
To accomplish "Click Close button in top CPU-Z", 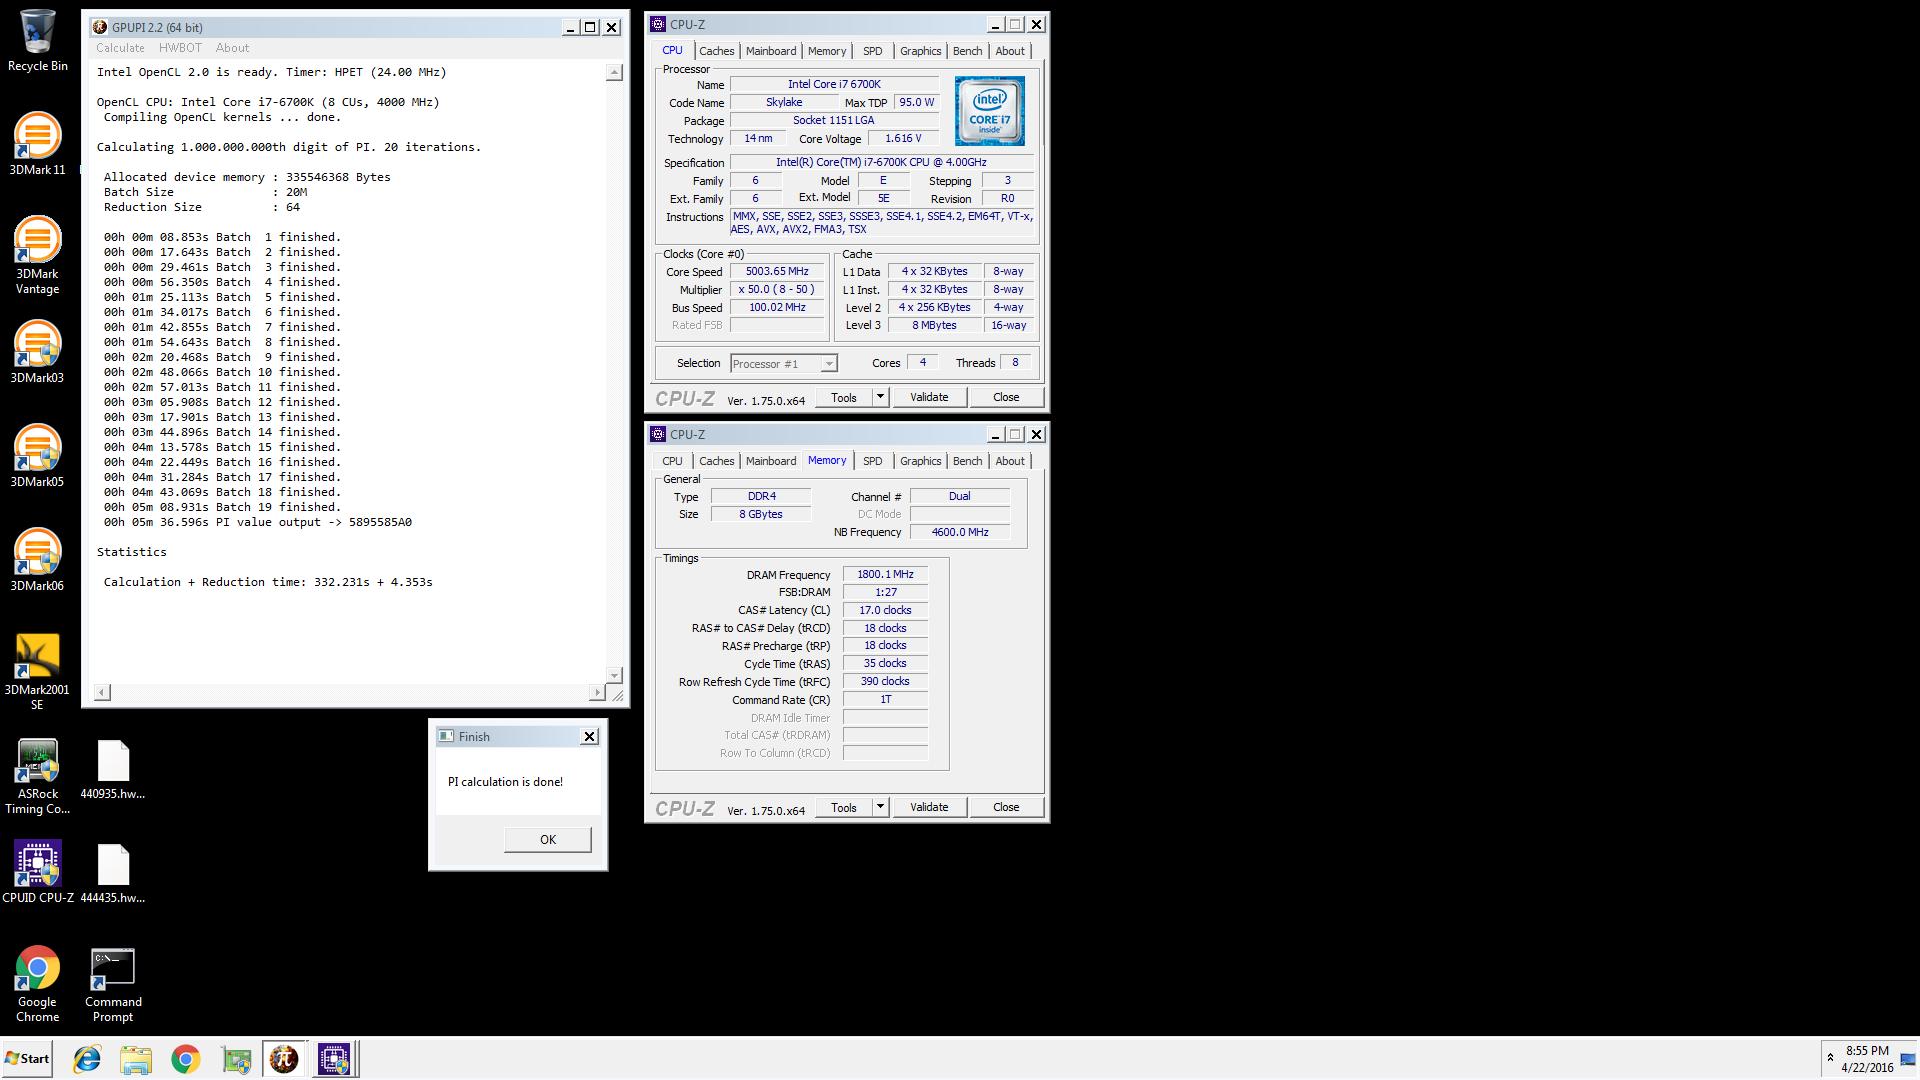I will point(1006,397).
